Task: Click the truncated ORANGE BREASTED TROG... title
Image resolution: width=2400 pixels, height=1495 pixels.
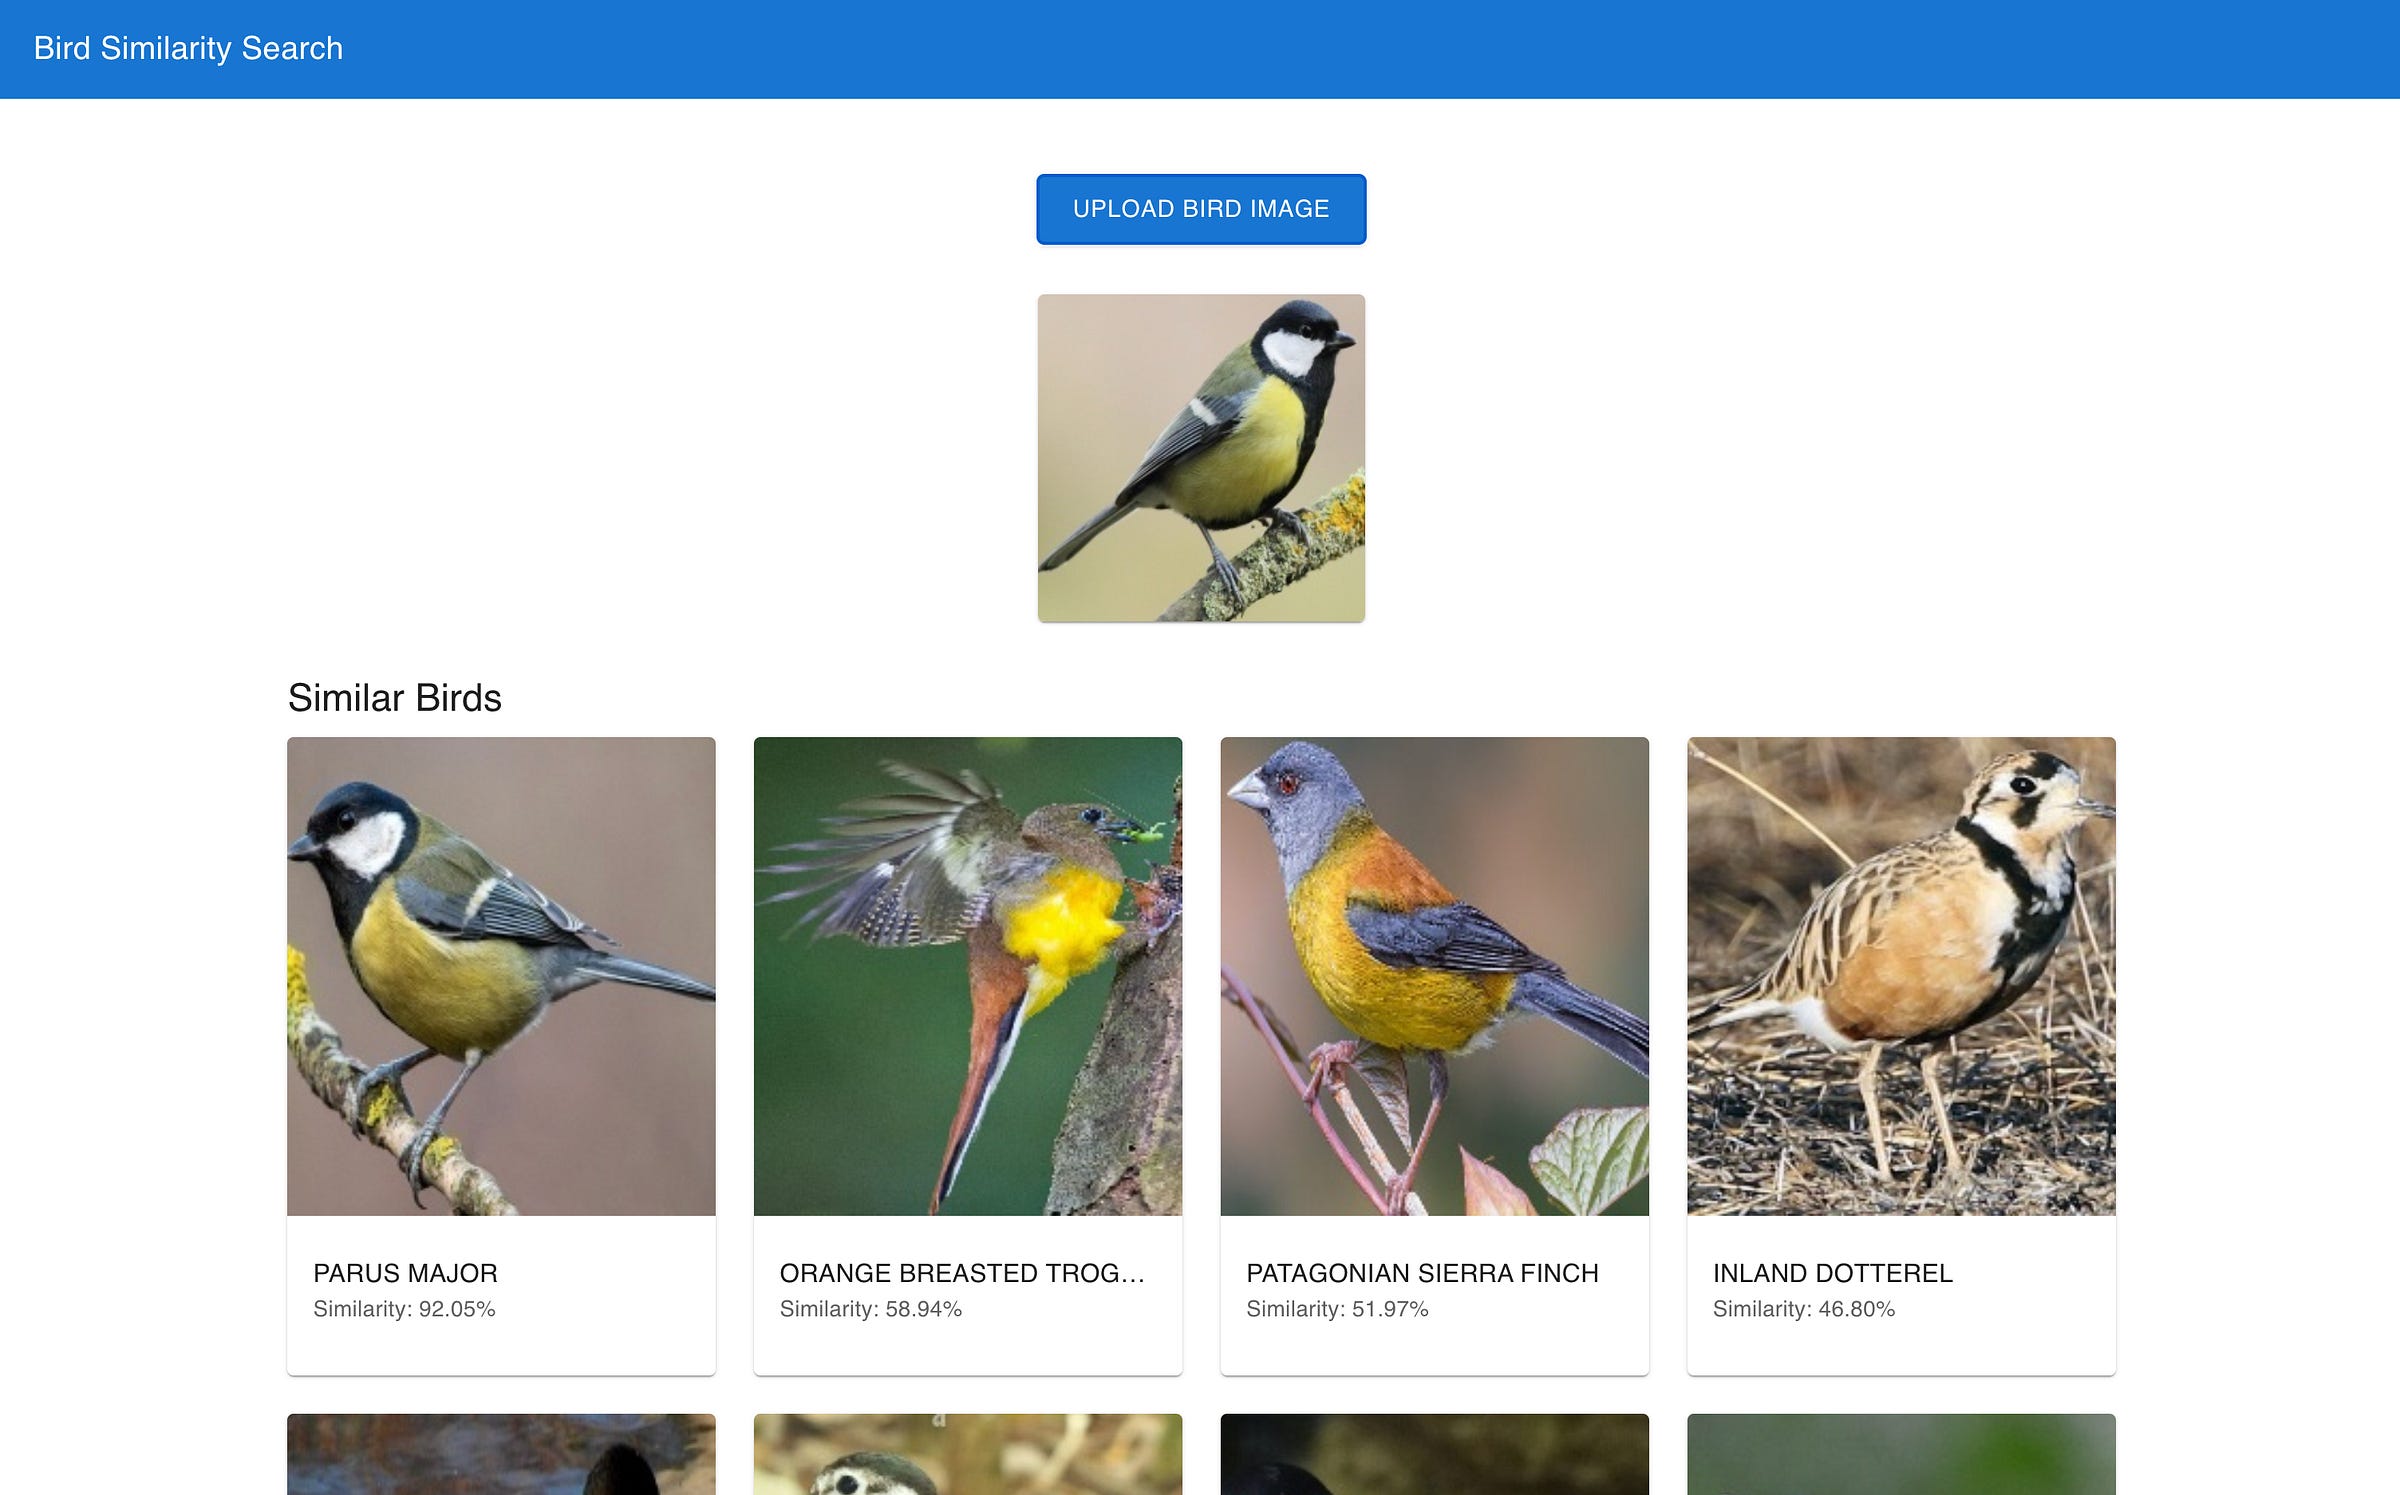Action: [x=961, y=1273]
